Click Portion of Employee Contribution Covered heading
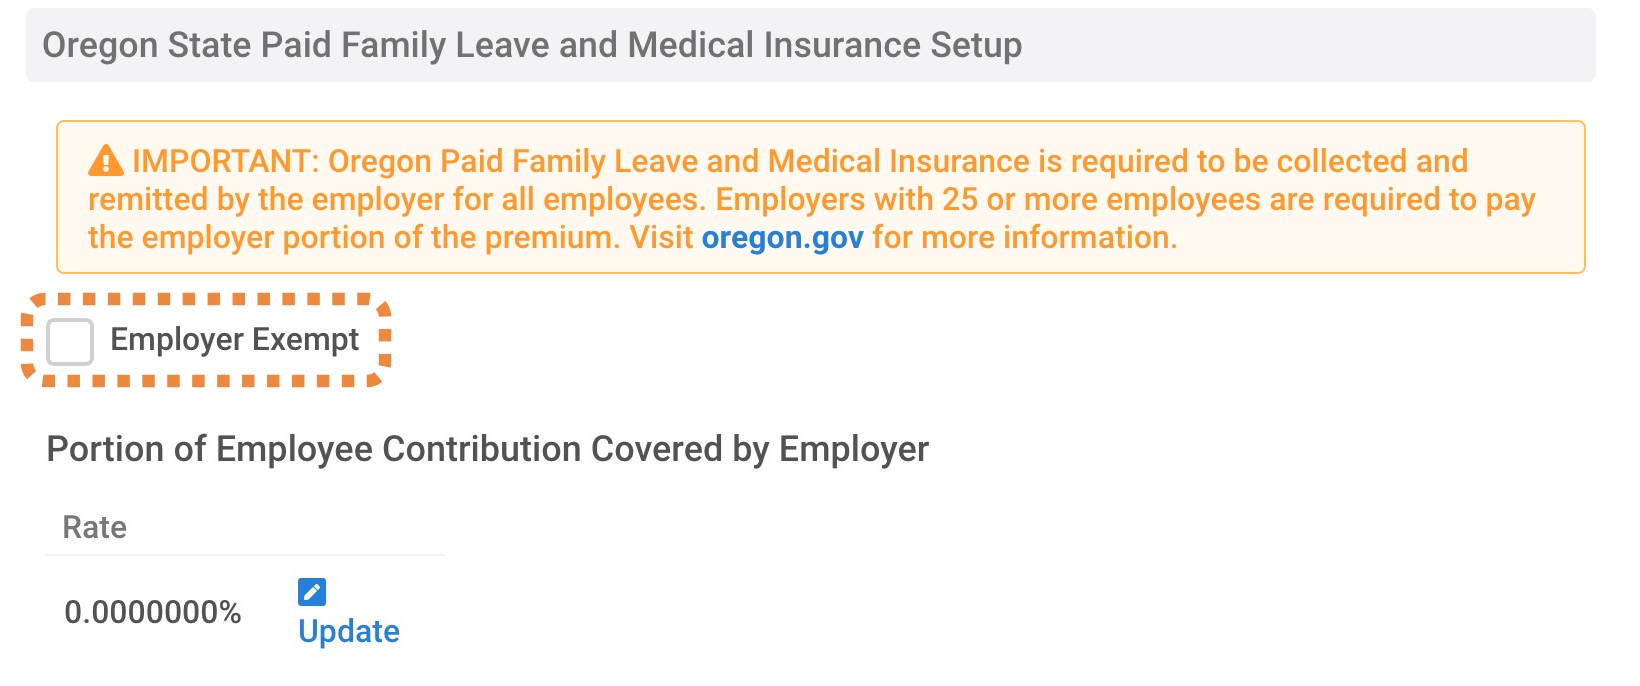1640x686 pixels. [488, 449]
